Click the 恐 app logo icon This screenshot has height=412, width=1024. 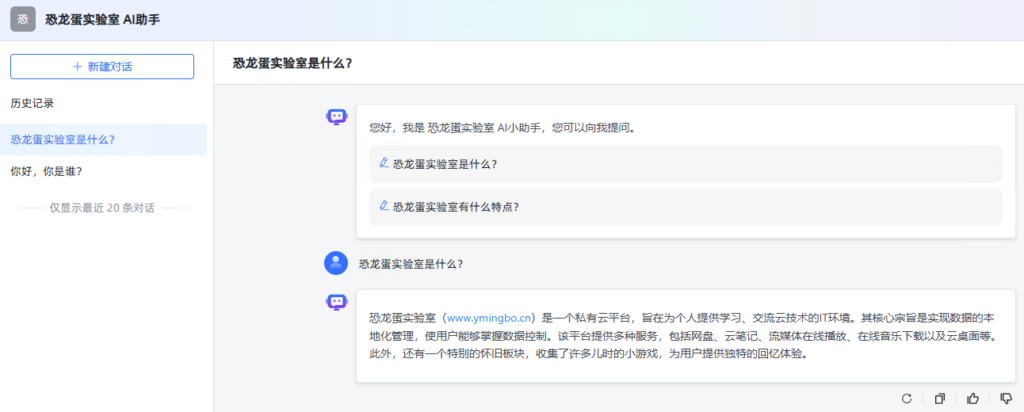(23, 20)
